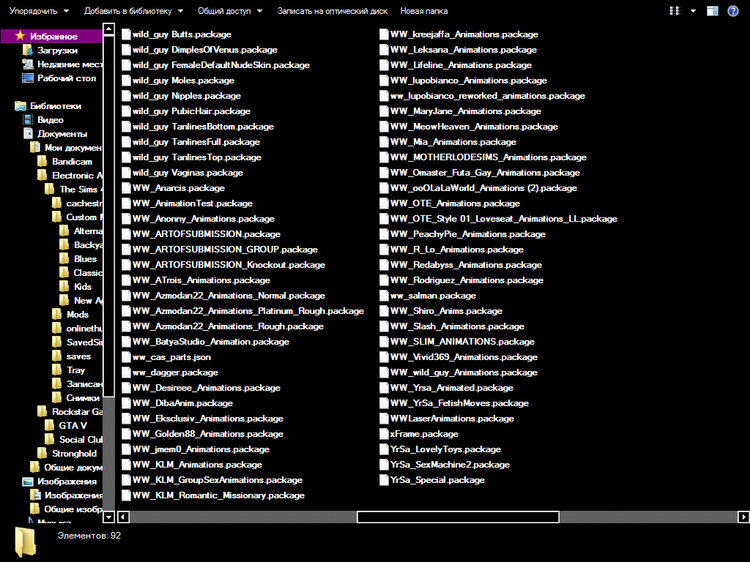
Task: Select file icon of wild_guy Moles.package
Action: 126,80
